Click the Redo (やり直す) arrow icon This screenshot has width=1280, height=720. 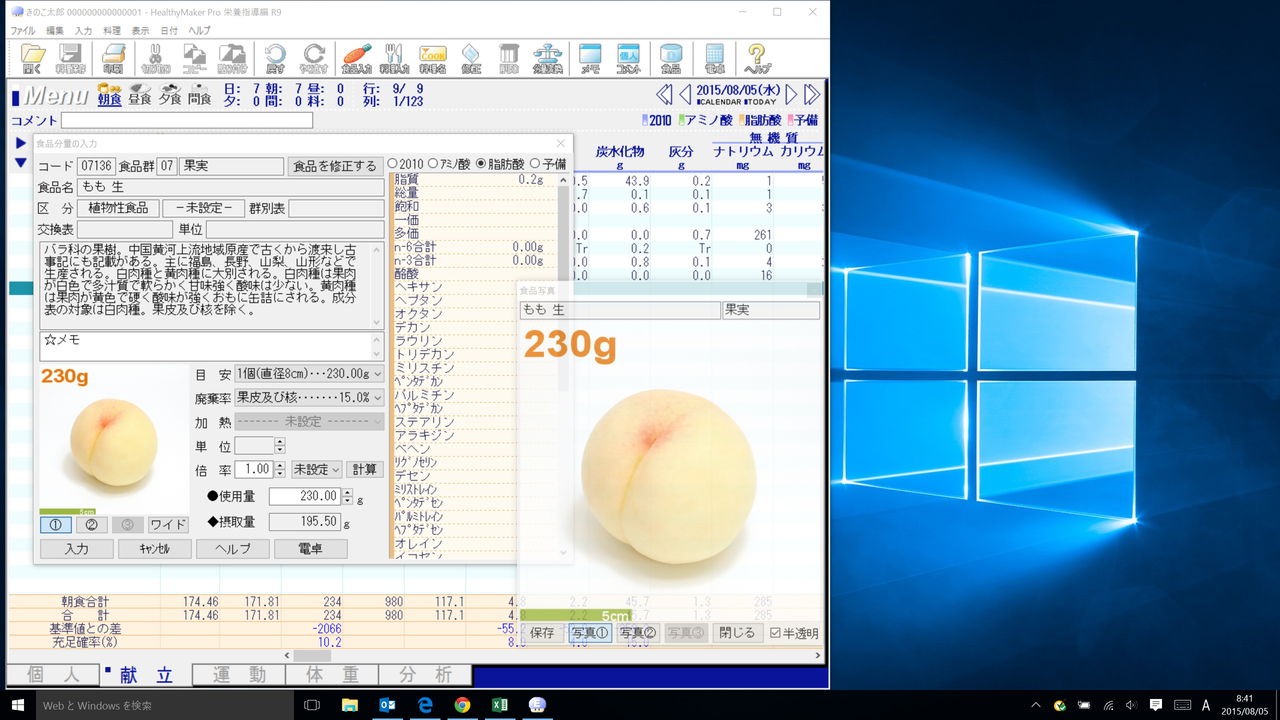(x=314, y=59)
